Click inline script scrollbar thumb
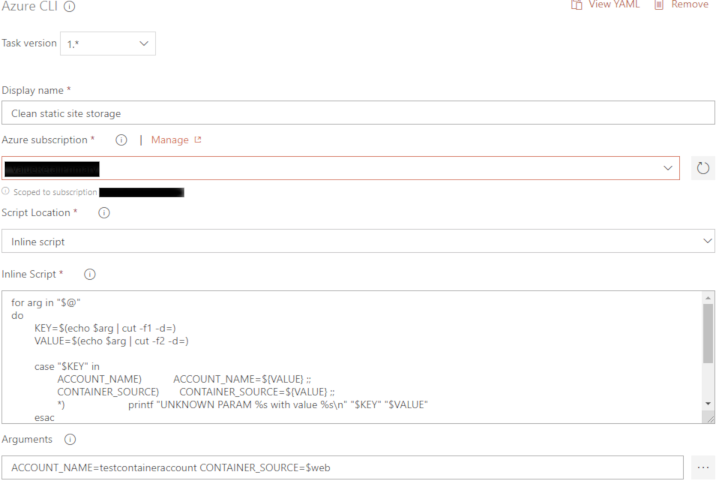The image size is (719, 484). pos(708,334)
